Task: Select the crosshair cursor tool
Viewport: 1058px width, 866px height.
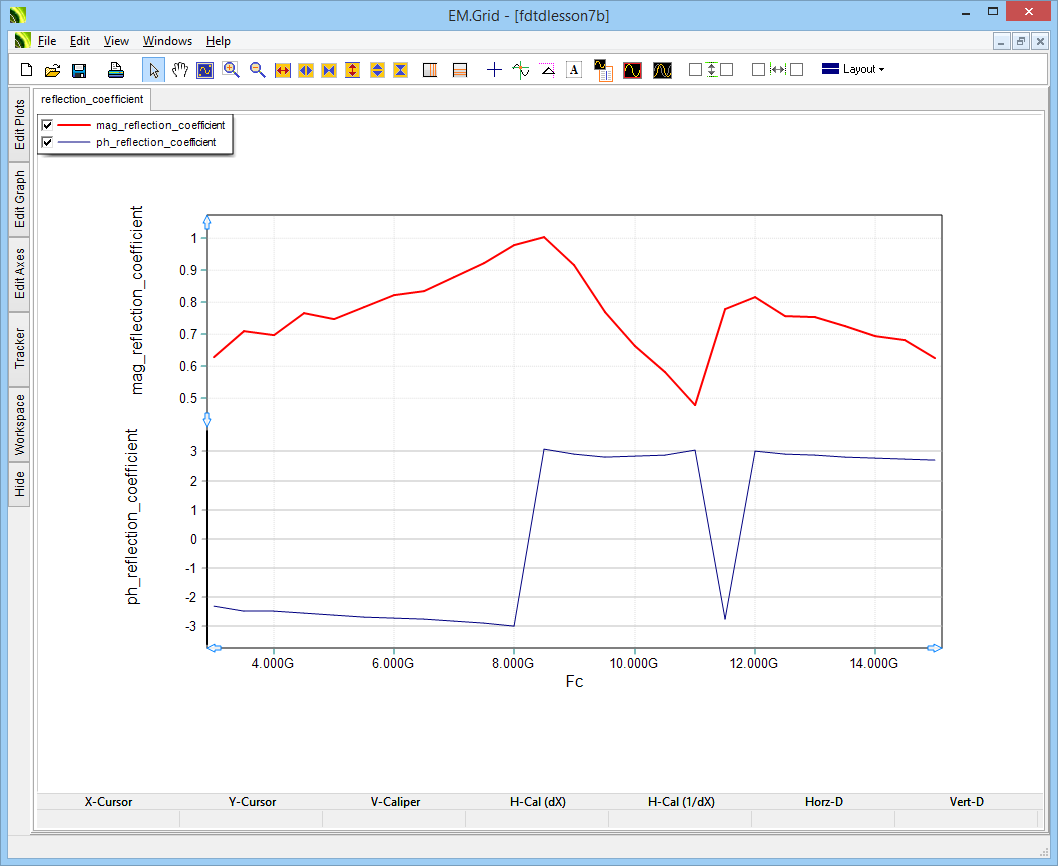Action: coord(494,70)
